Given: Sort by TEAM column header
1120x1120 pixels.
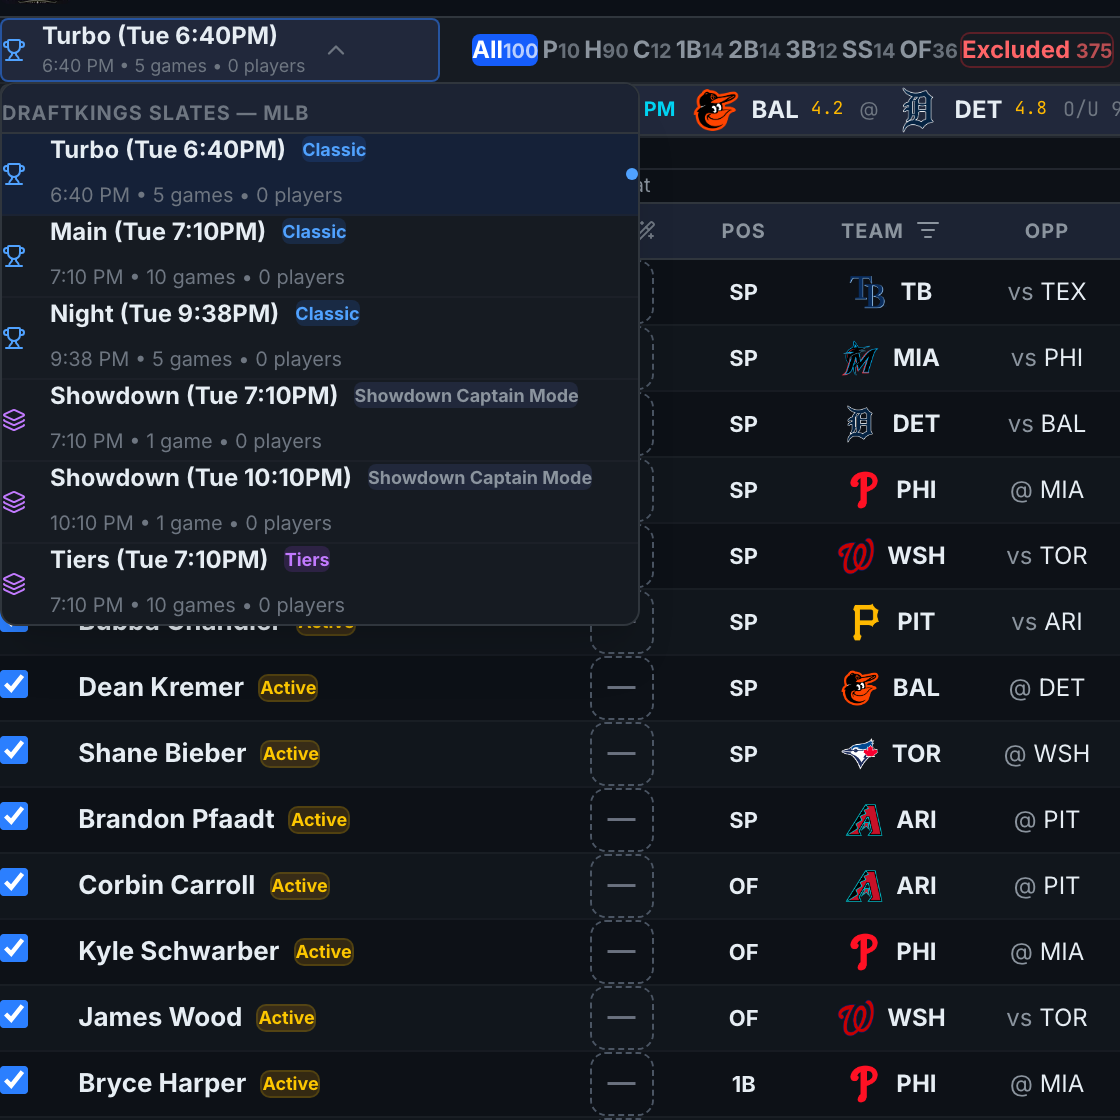Looking at the screenshot, I should (871, 231).
